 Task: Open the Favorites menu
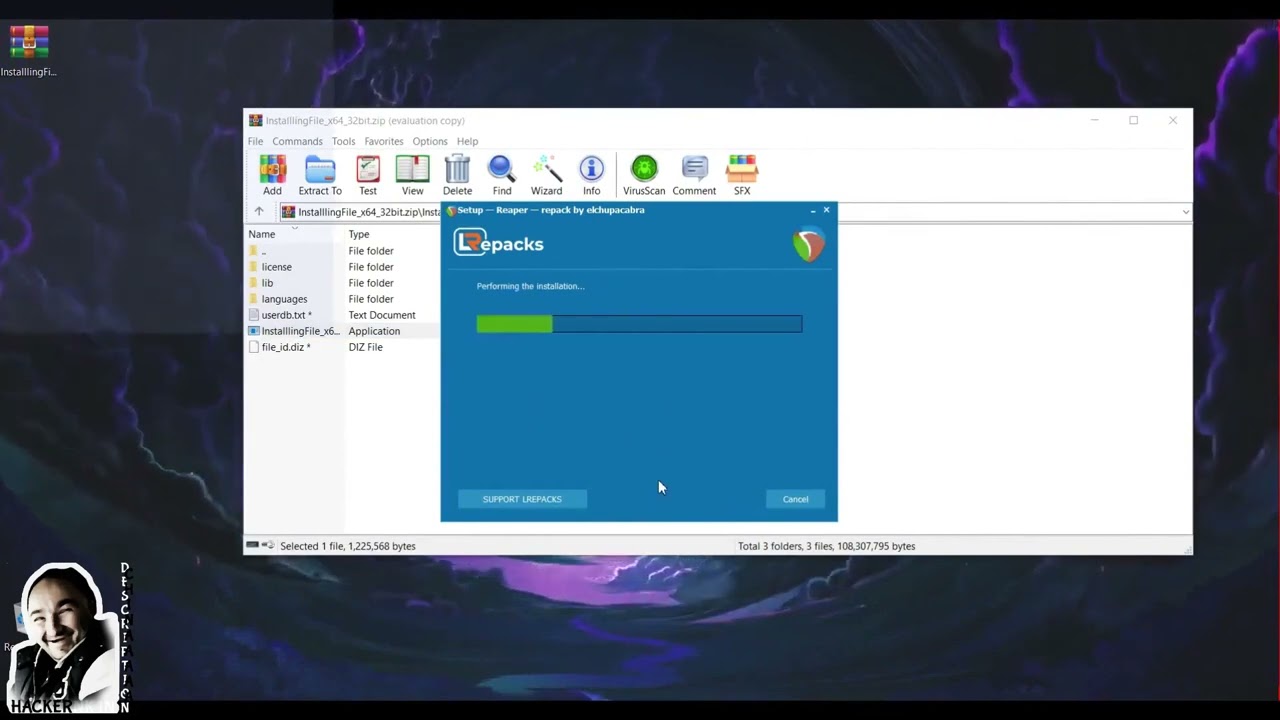click(x=383, y=141)
